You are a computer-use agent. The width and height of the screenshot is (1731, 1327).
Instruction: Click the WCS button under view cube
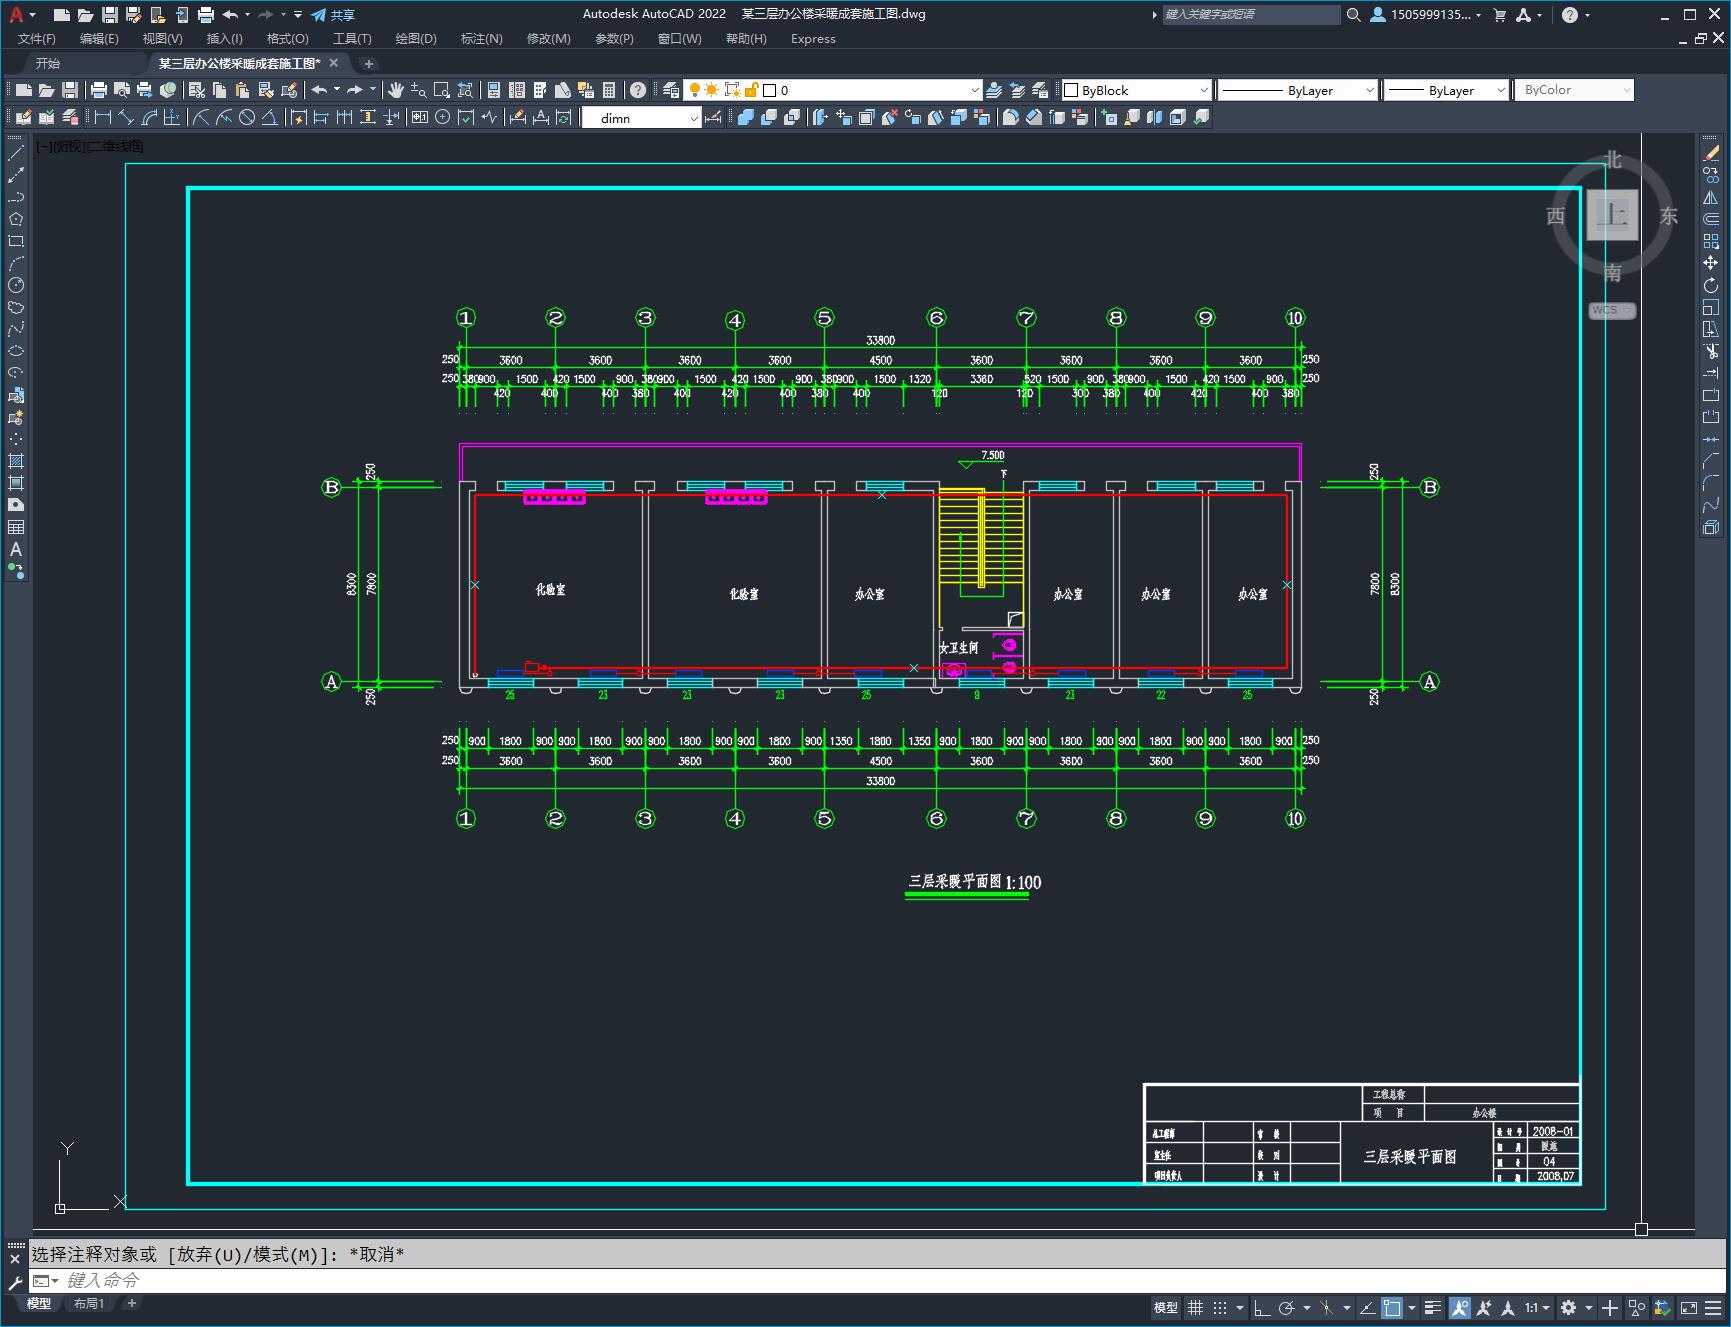point(1611,310)
